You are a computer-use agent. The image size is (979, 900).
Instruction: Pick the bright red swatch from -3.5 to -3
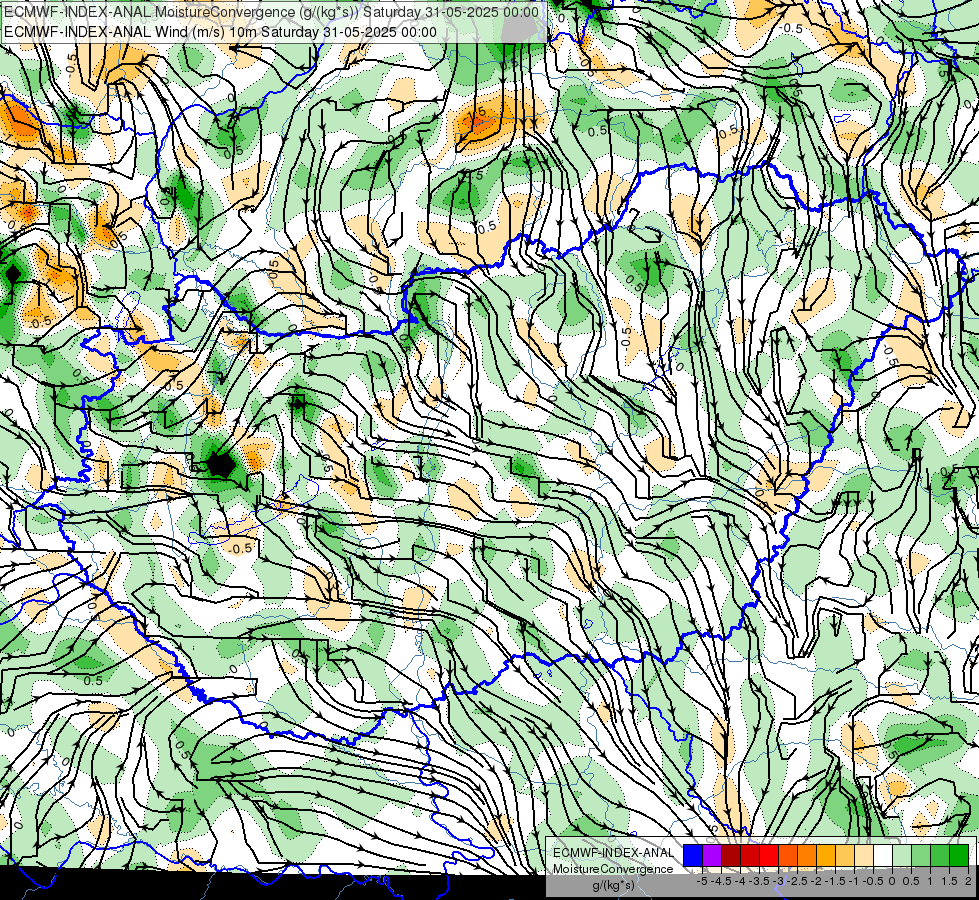coord(769,855)
